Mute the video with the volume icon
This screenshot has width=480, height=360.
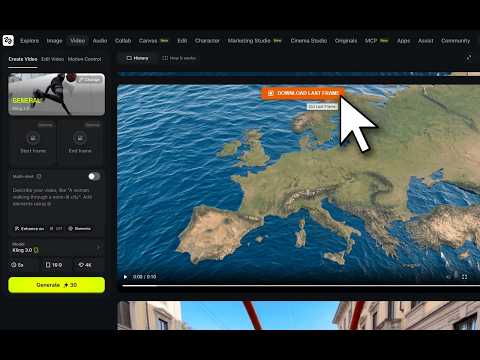450,277
